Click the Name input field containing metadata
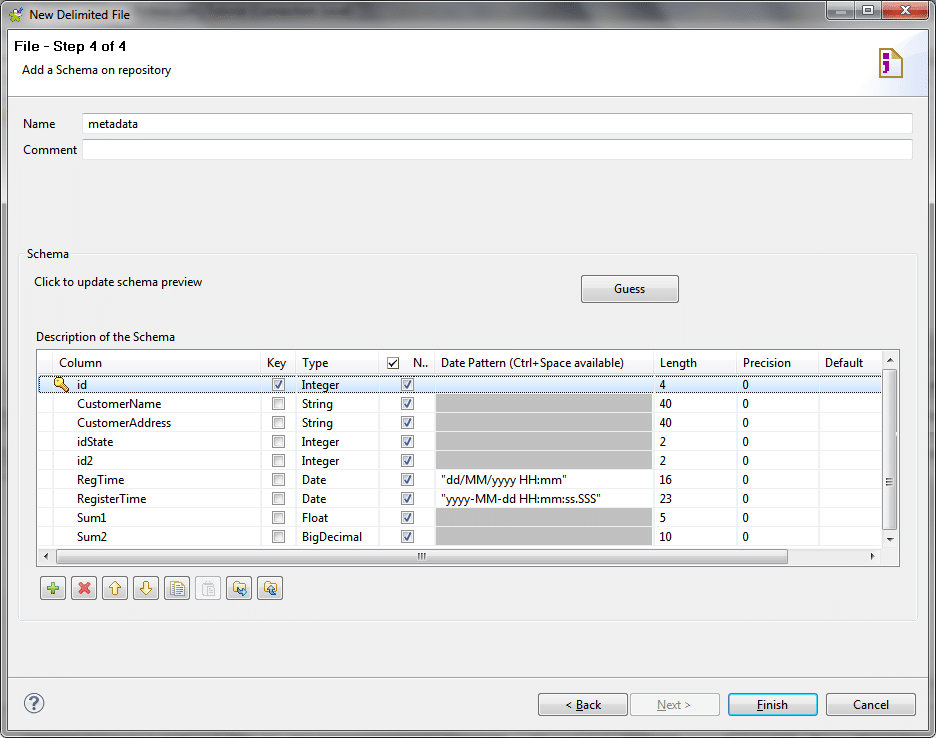Screen dimensions: 936x738 (x=497, y=124)
